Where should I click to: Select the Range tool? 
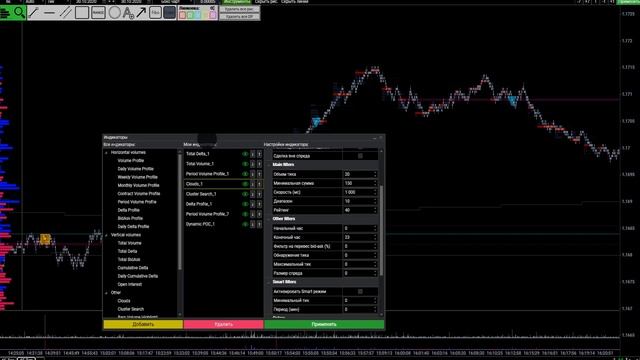98,13
